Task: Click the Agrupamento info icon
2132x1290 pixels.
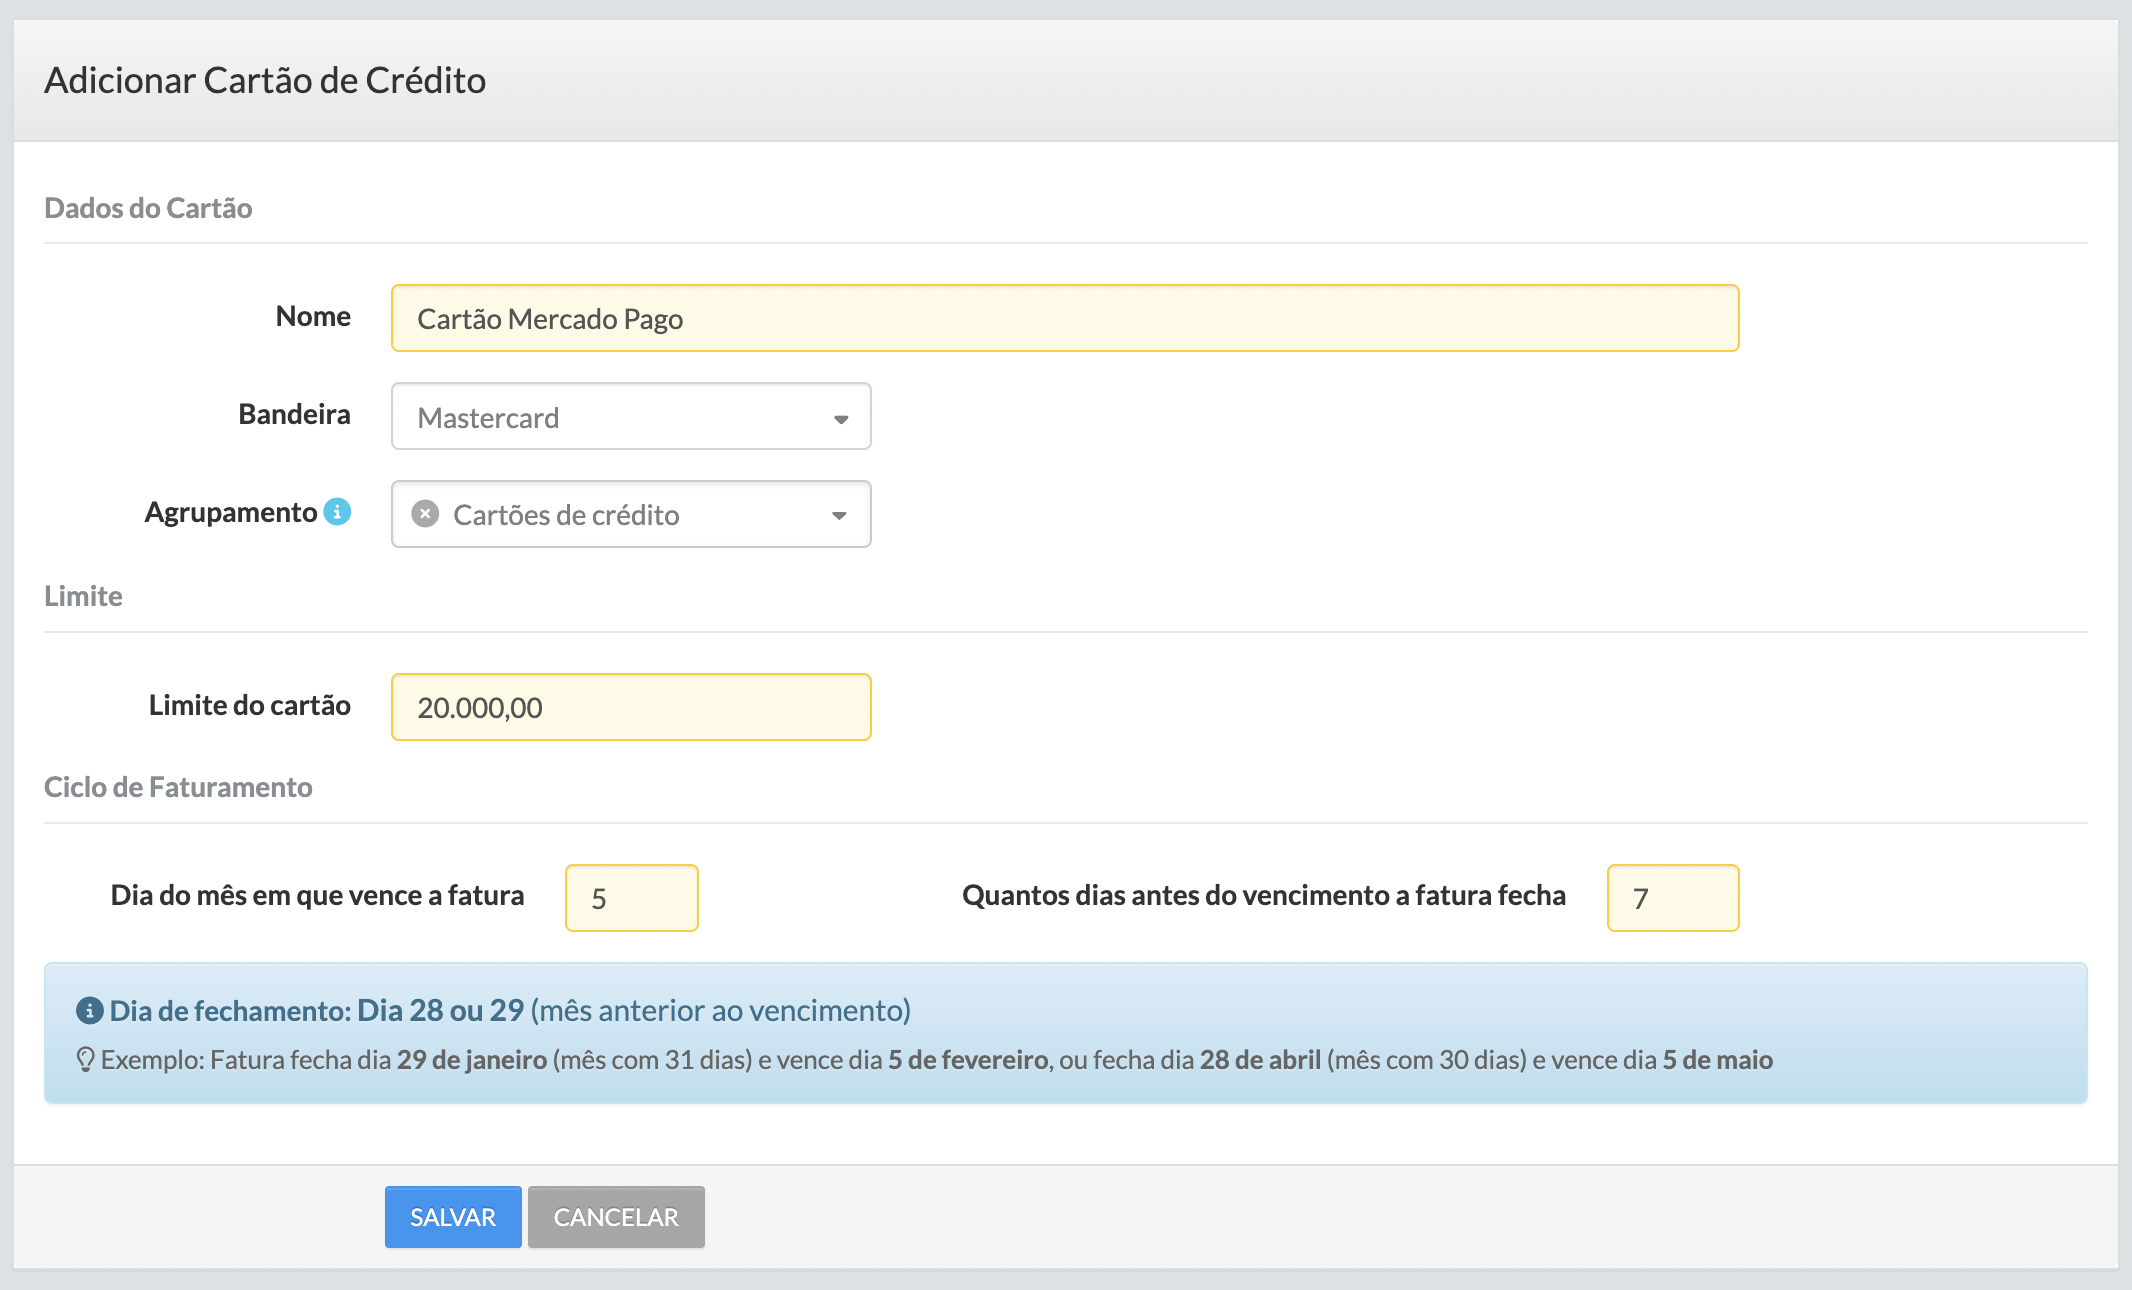Action: tap(338, 512)
